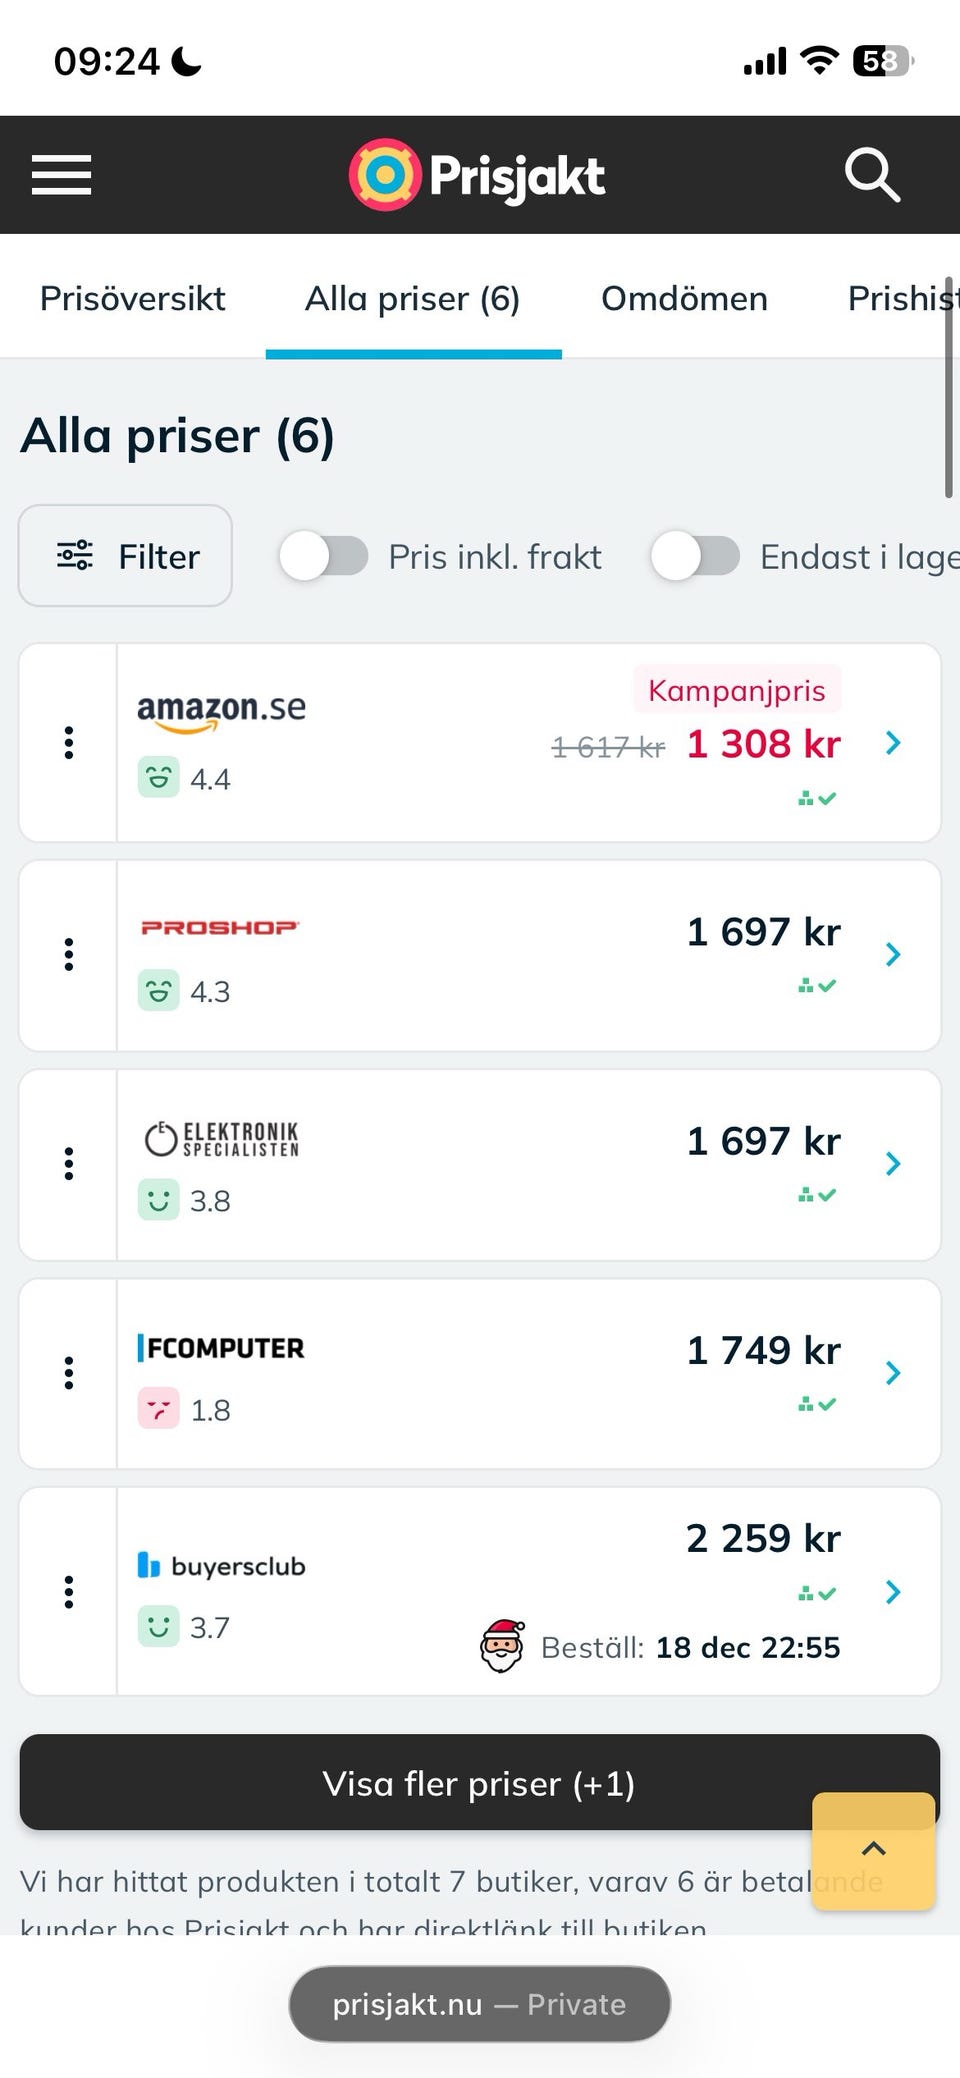
Task: Click the Prisjakt logo
Action: pos(477,175)
